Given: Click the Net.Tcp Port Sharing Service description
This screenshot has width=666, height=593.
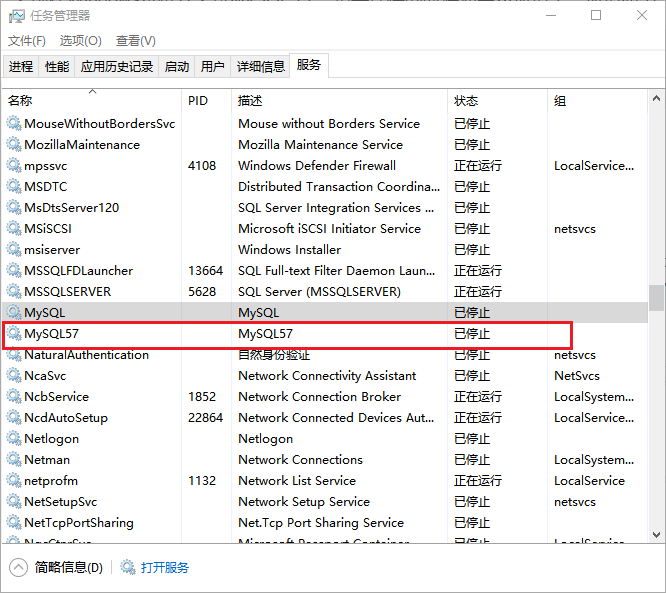Looking at the screenshot, I should pyautogui.click(x=321, y=522).
